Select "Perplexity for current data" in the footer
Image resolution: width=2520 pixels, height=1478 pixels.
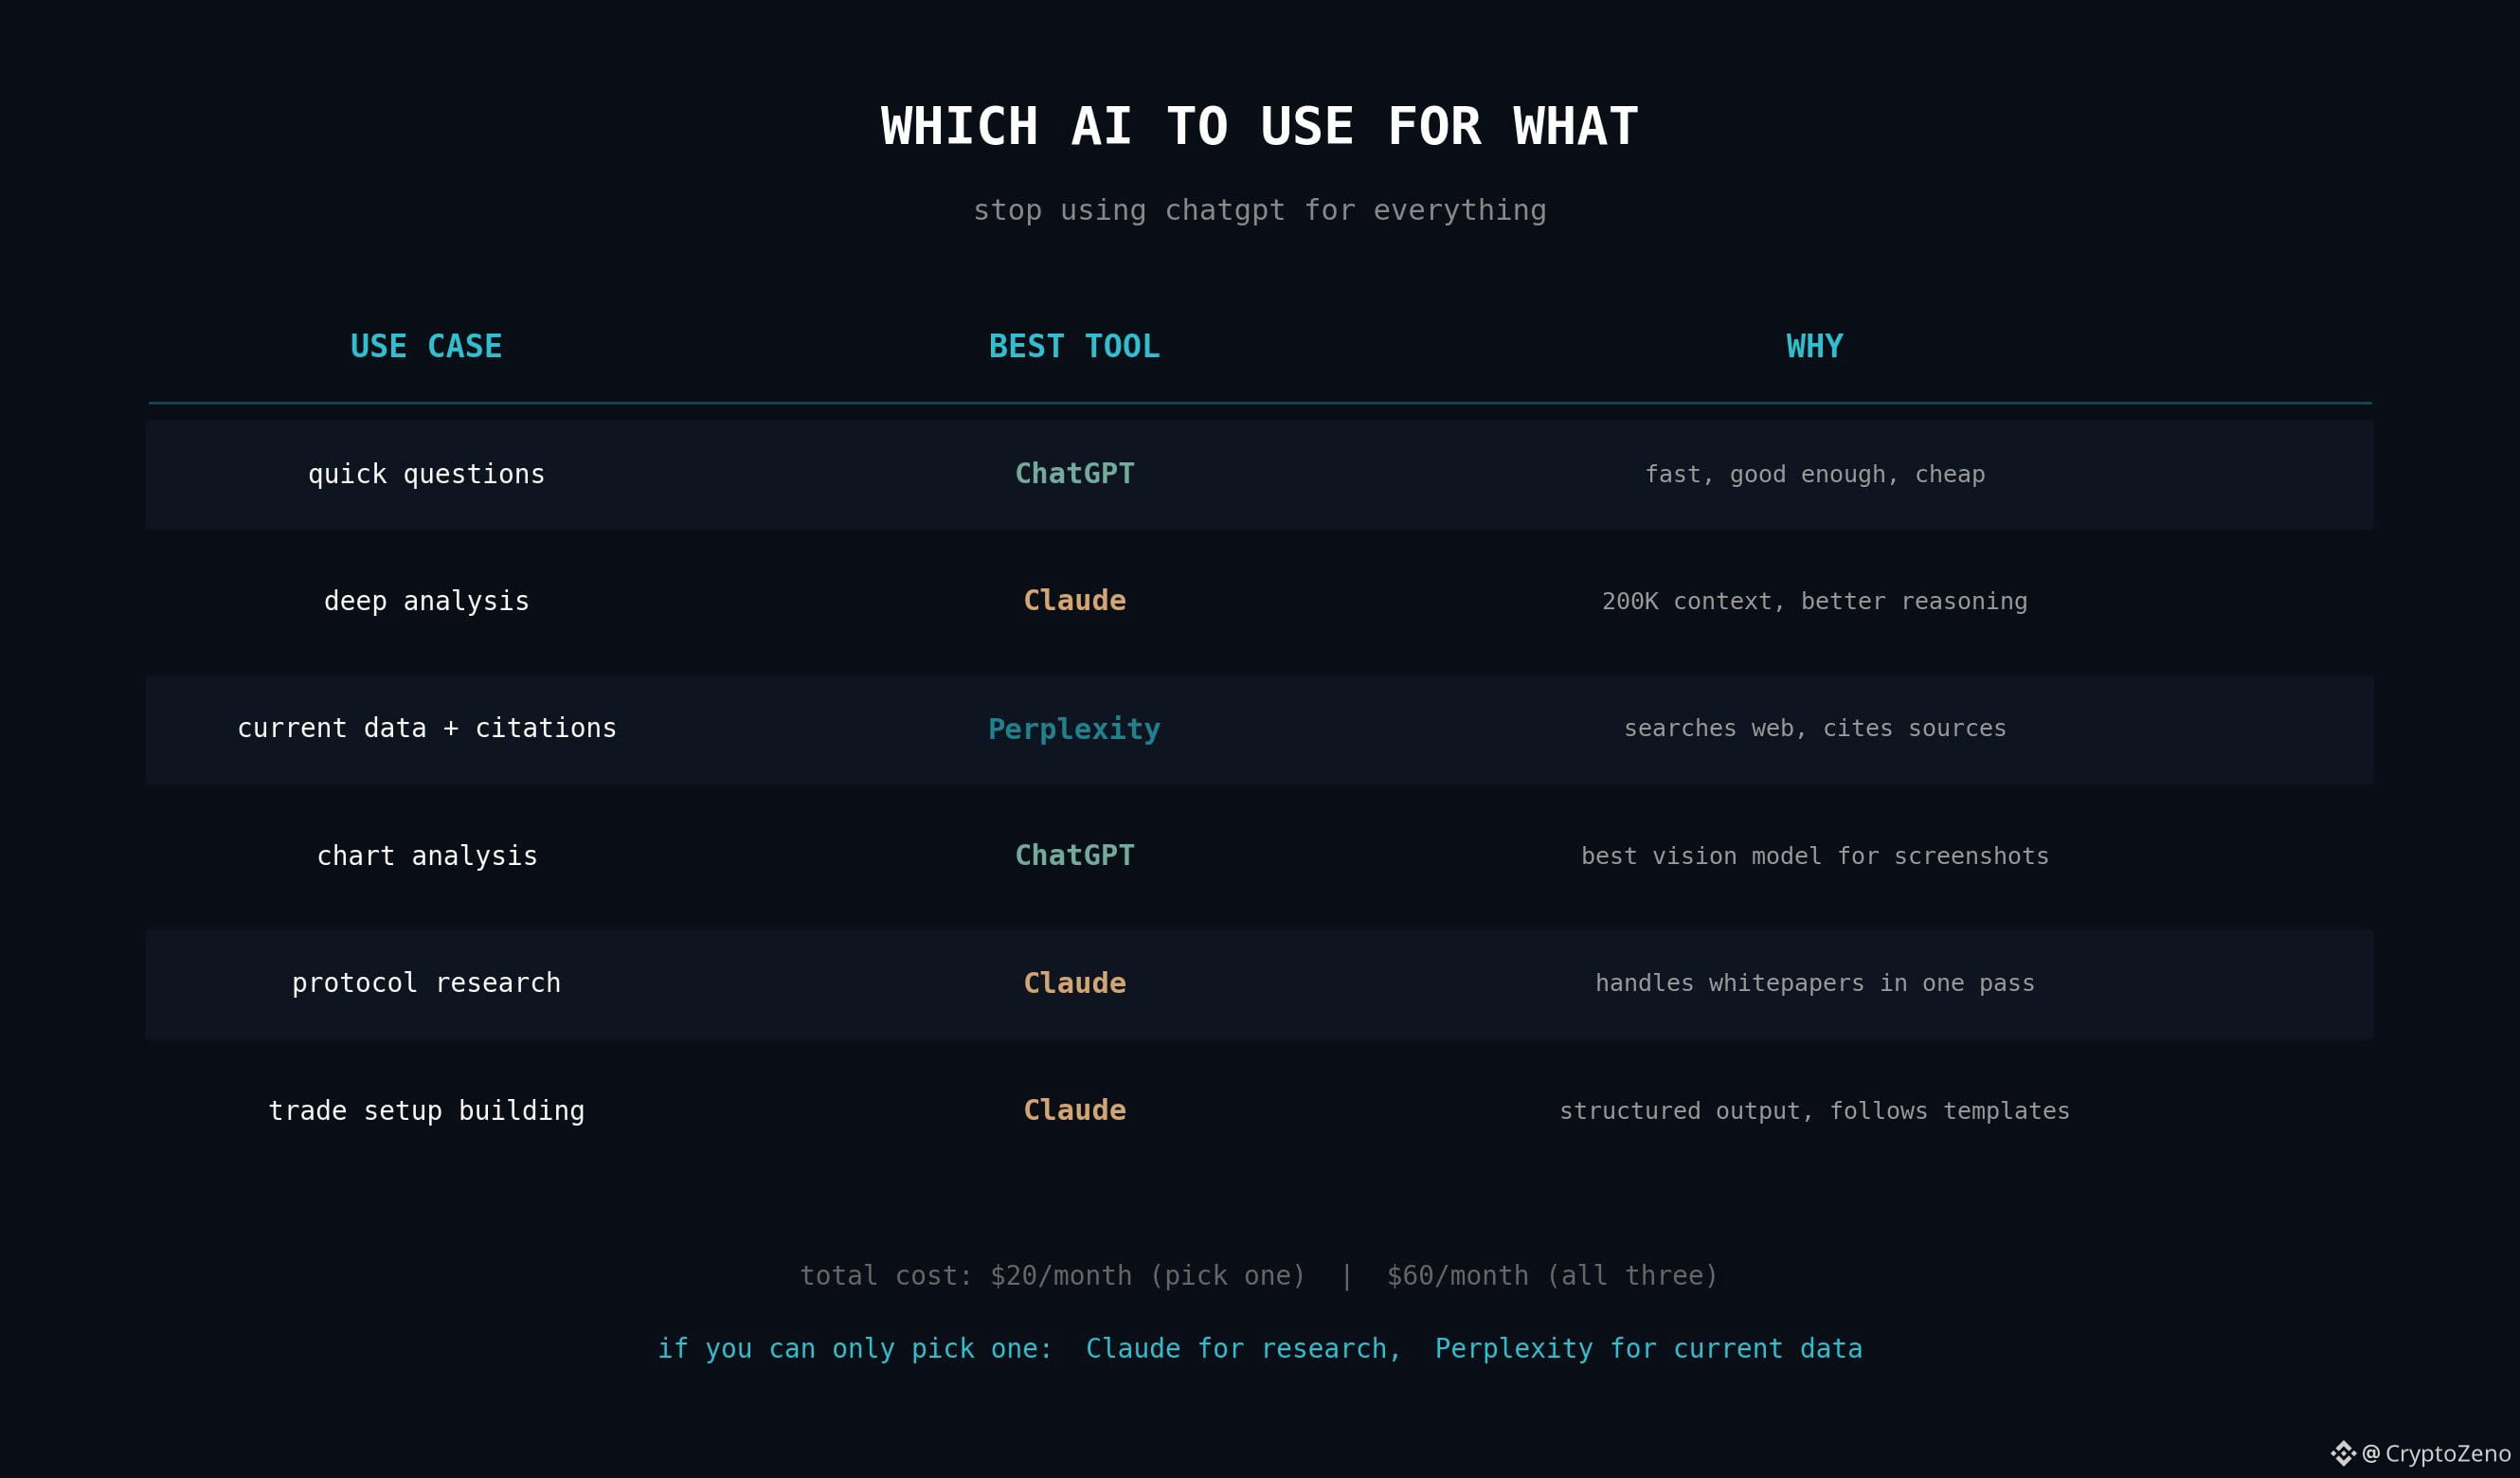(x=1648, y=1349)
